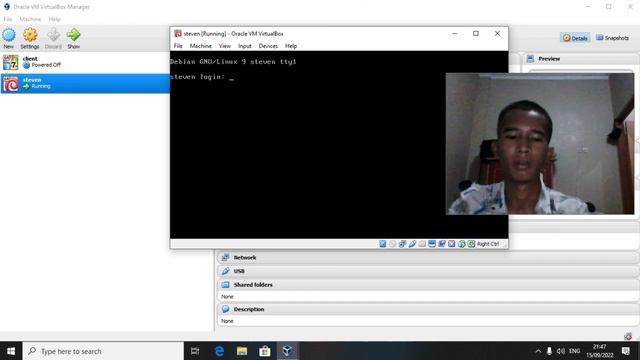Image resolution: width=640 pixels, height=360 pixels.
Task: Close the steven VM window
Action: 497,33
